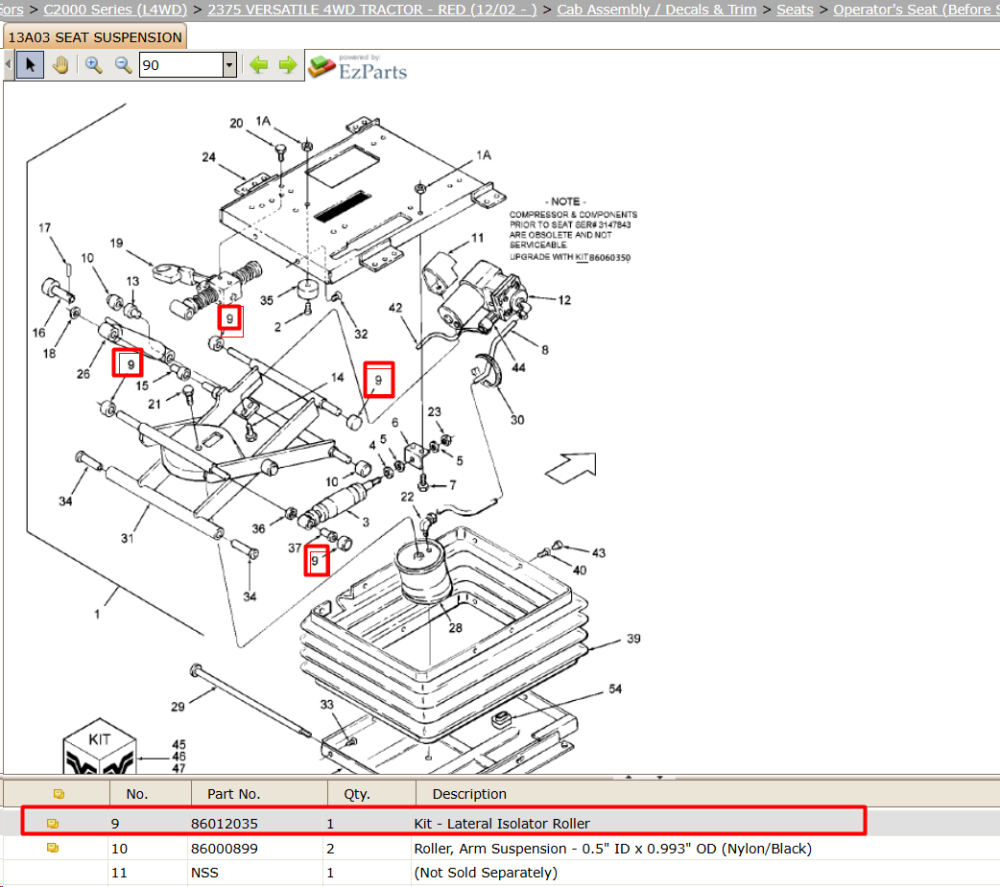This screenshot has height=887, width=1000.
Task: Click callout 36 in the diagram
Action: tap(258, 529)
